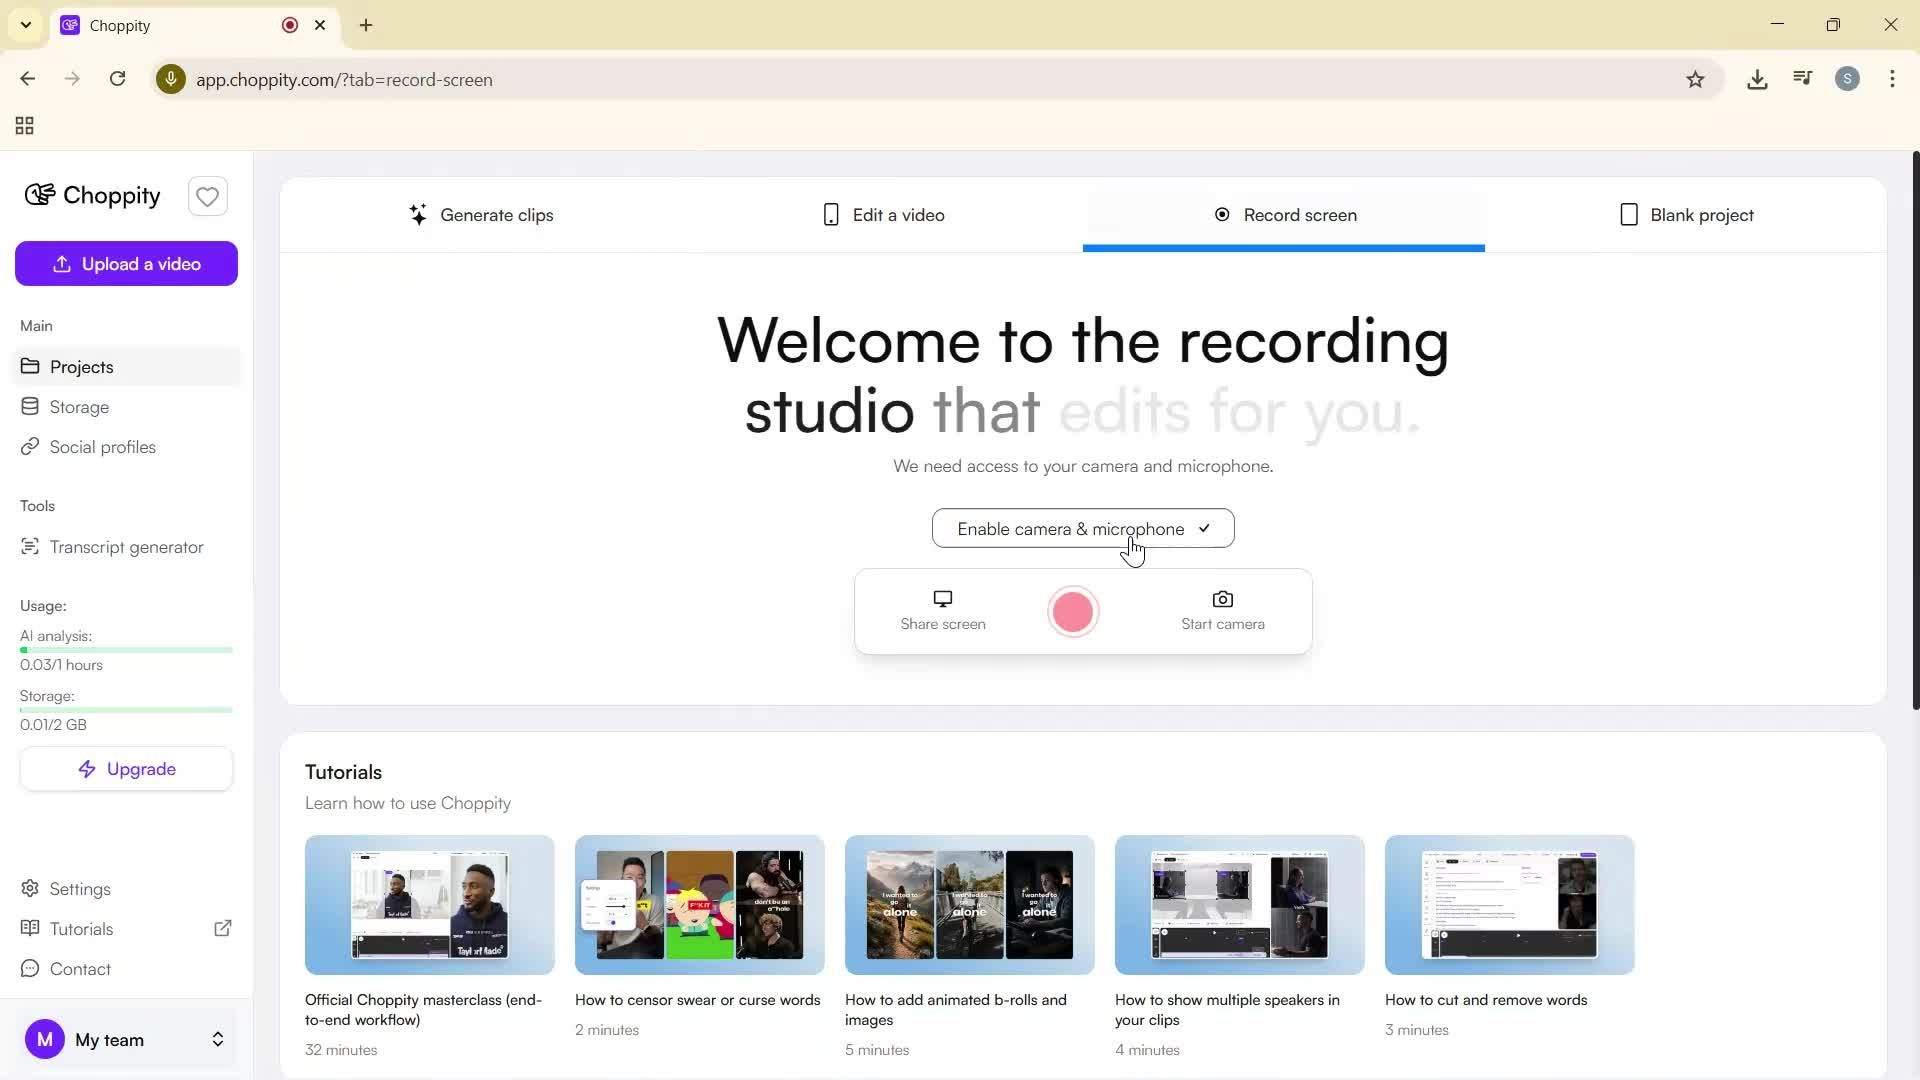Click the Upgrade button
1920x1080 pixels.
(x=126, y=768)
